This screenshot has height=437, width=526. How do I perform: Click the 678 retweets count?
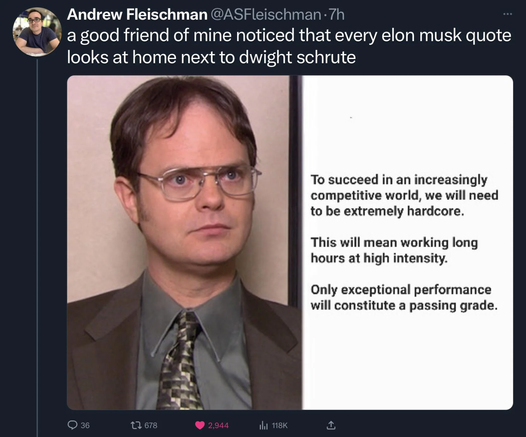[x=151, y=425]
